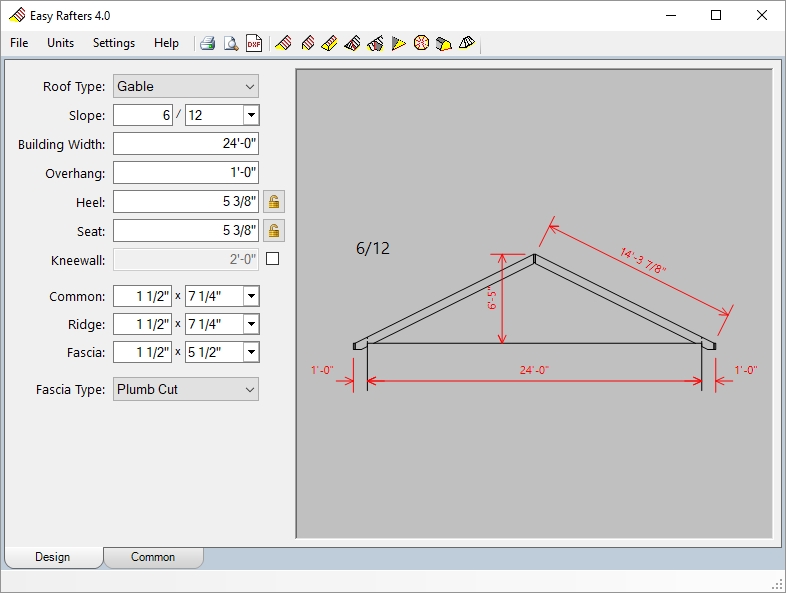Open Print Preview from the toolbar
Viewport: 786px width, 593px height.
(231, 43)
